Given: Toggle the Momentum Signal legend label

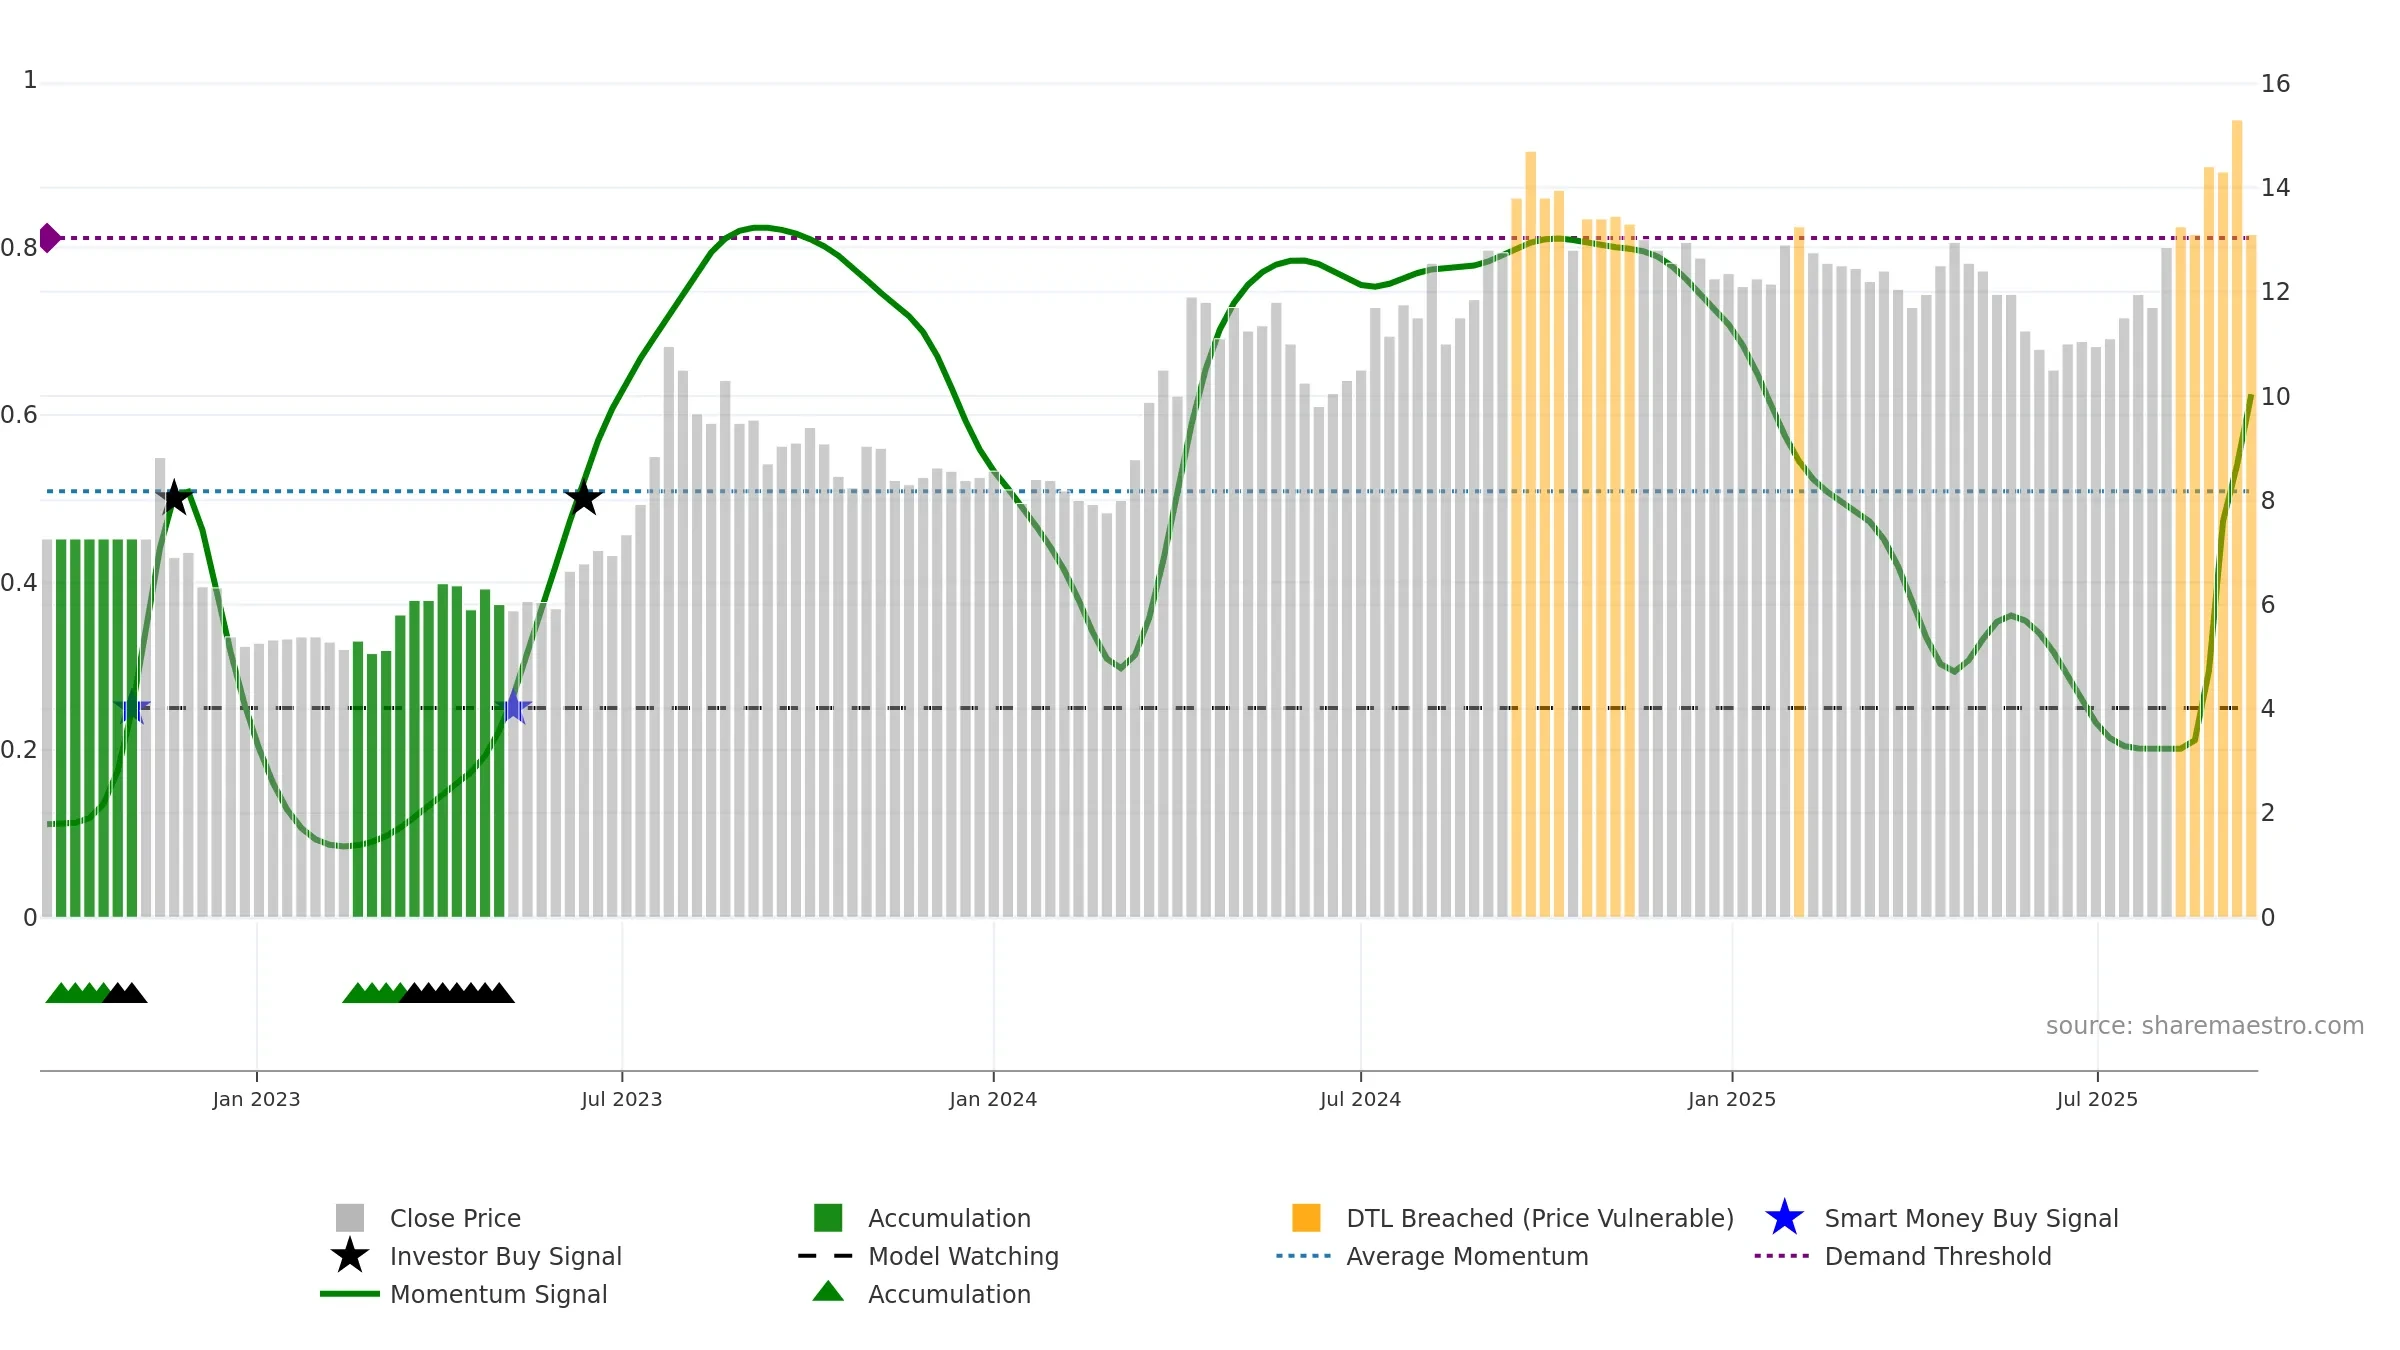Looking at the screenshot, I should click(x=499, y=1294).
